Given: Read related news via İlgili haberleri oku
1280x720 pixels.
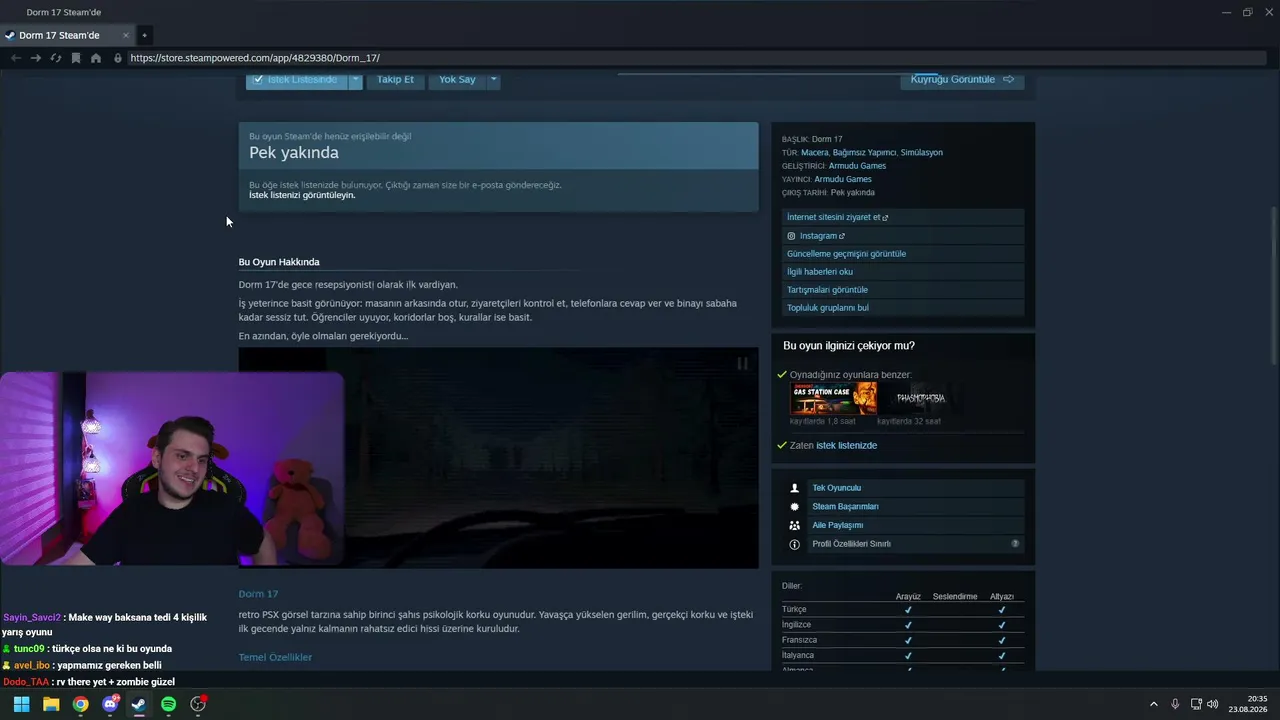Looking at the screenshot, I should tap(903, 272).
